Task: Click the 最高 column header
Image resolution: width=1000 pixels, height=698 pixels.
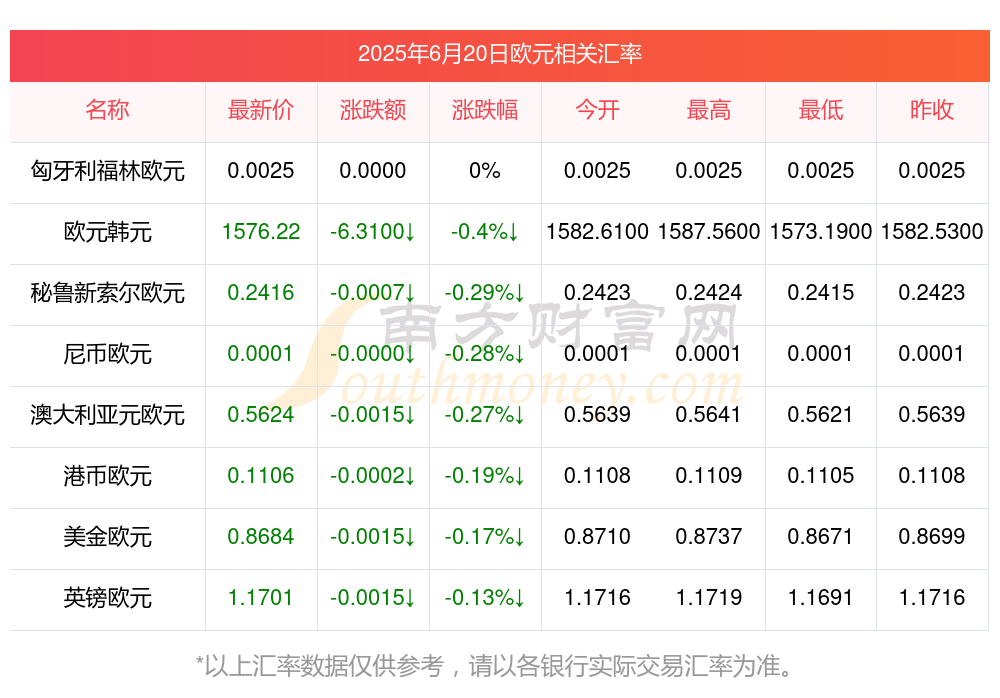Action: click(709, 110)
